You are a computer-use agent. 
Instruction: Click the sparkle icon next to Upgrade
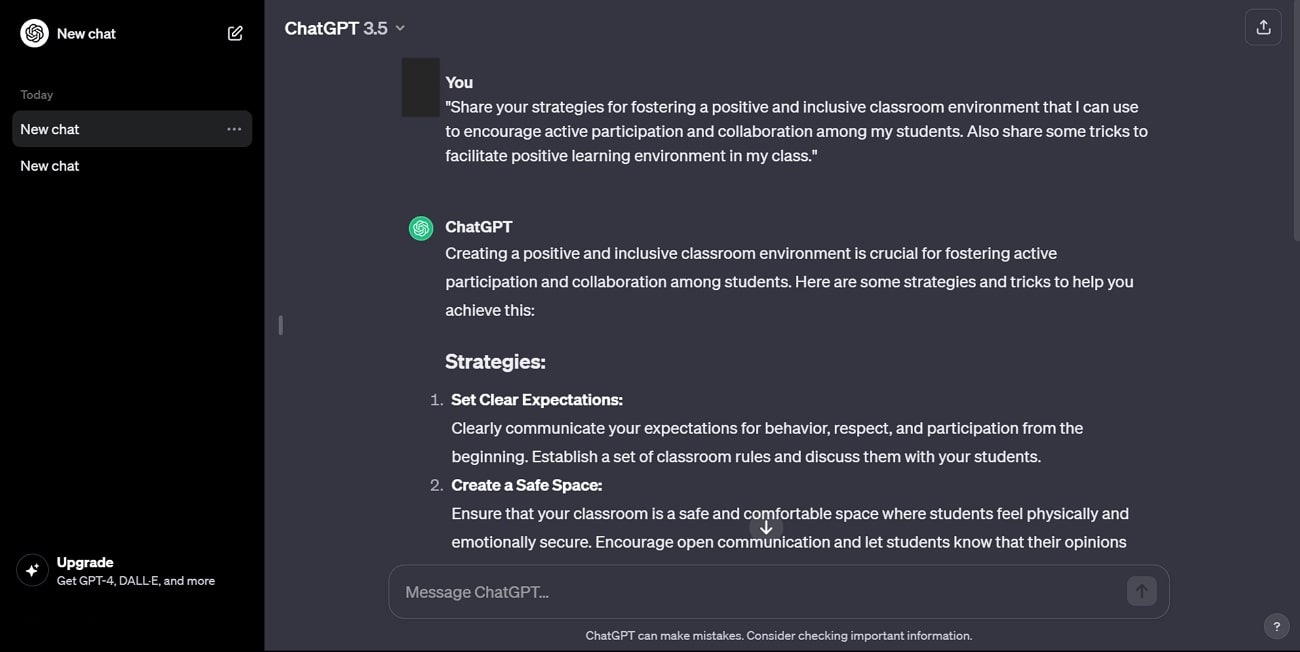32,570
